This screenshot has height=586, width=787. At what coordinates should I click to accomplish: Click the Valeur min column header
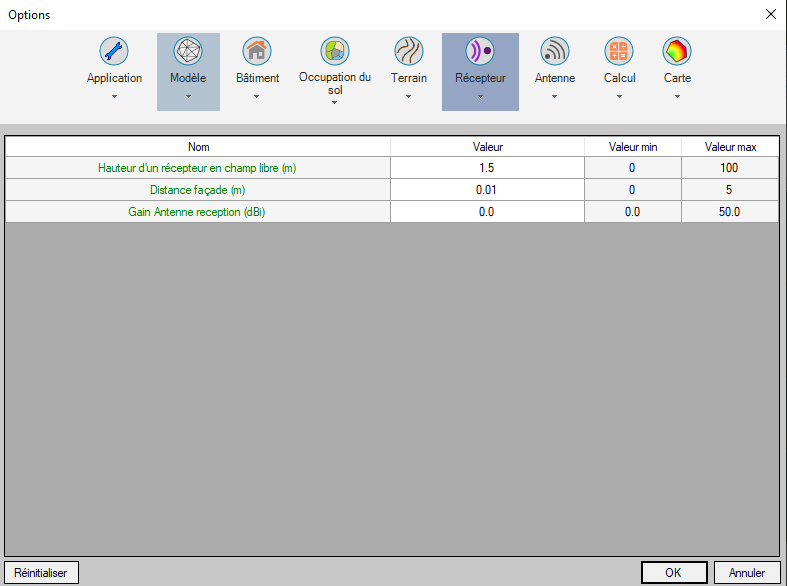click(632, 147)
